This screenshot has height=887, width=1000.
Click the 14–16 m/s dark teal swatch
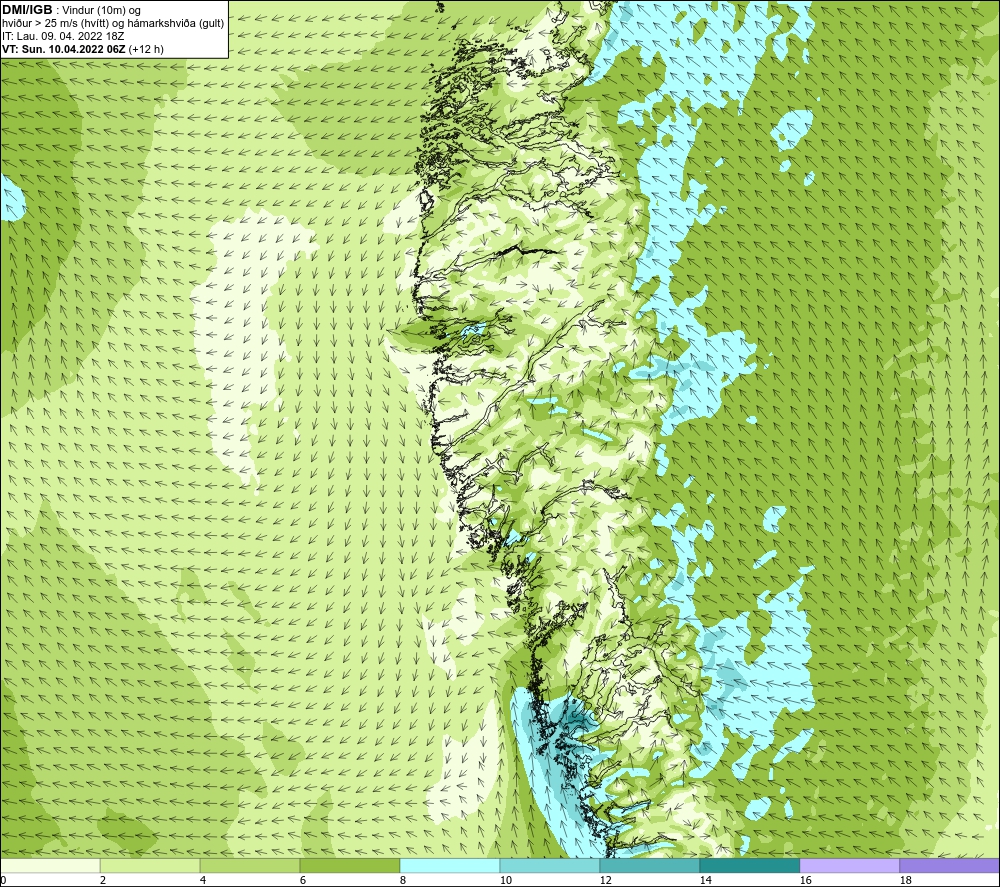click(x=749, y=865)
